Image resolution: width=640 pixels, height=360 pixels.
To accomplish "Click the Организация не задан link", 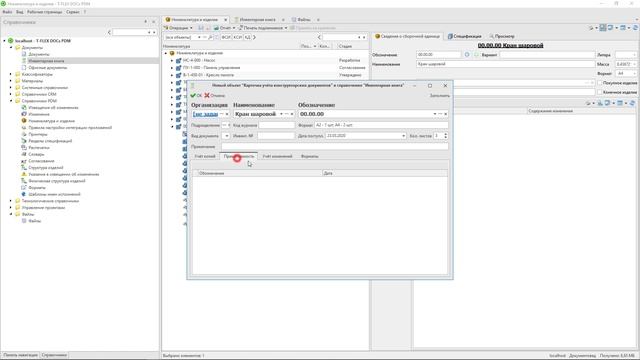I will (x=205, y=114).
